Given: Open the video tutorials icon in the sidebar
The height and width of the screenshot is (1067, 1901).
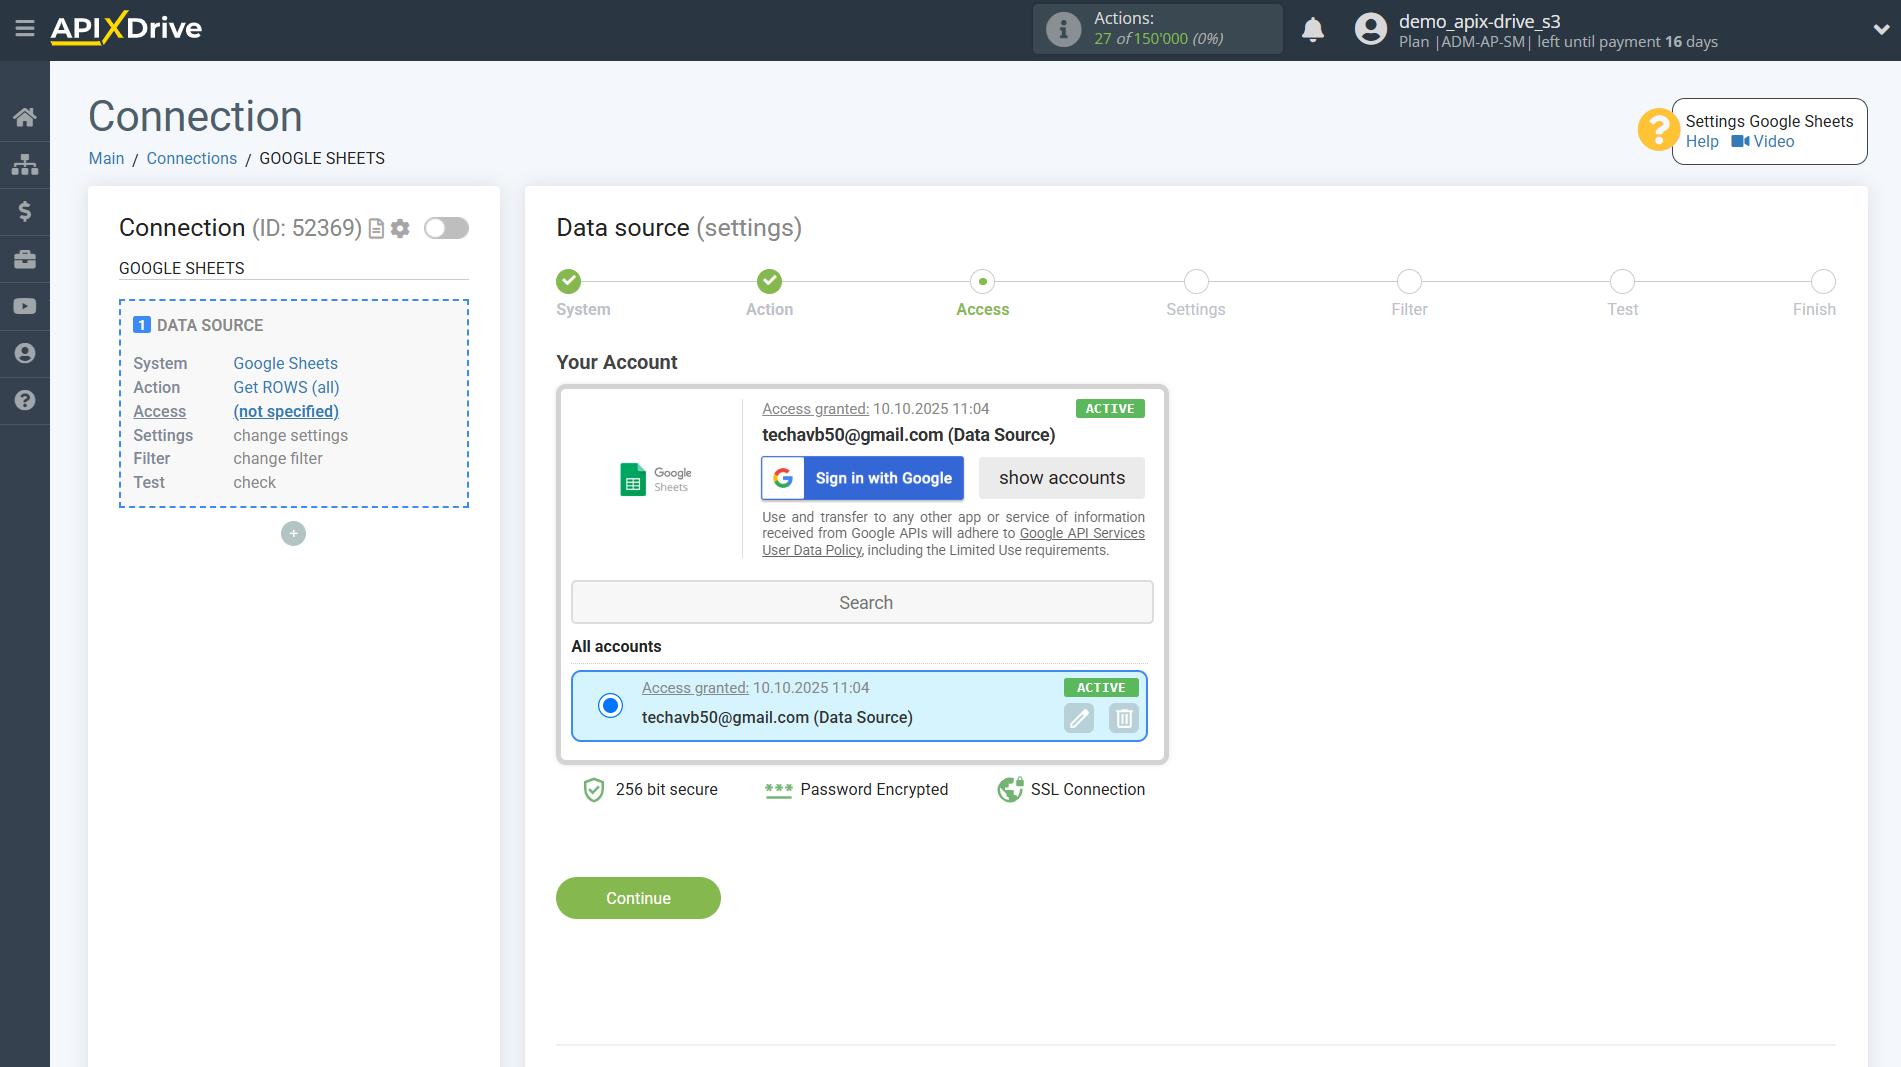Looking at the screenshot, I should 25,306.
